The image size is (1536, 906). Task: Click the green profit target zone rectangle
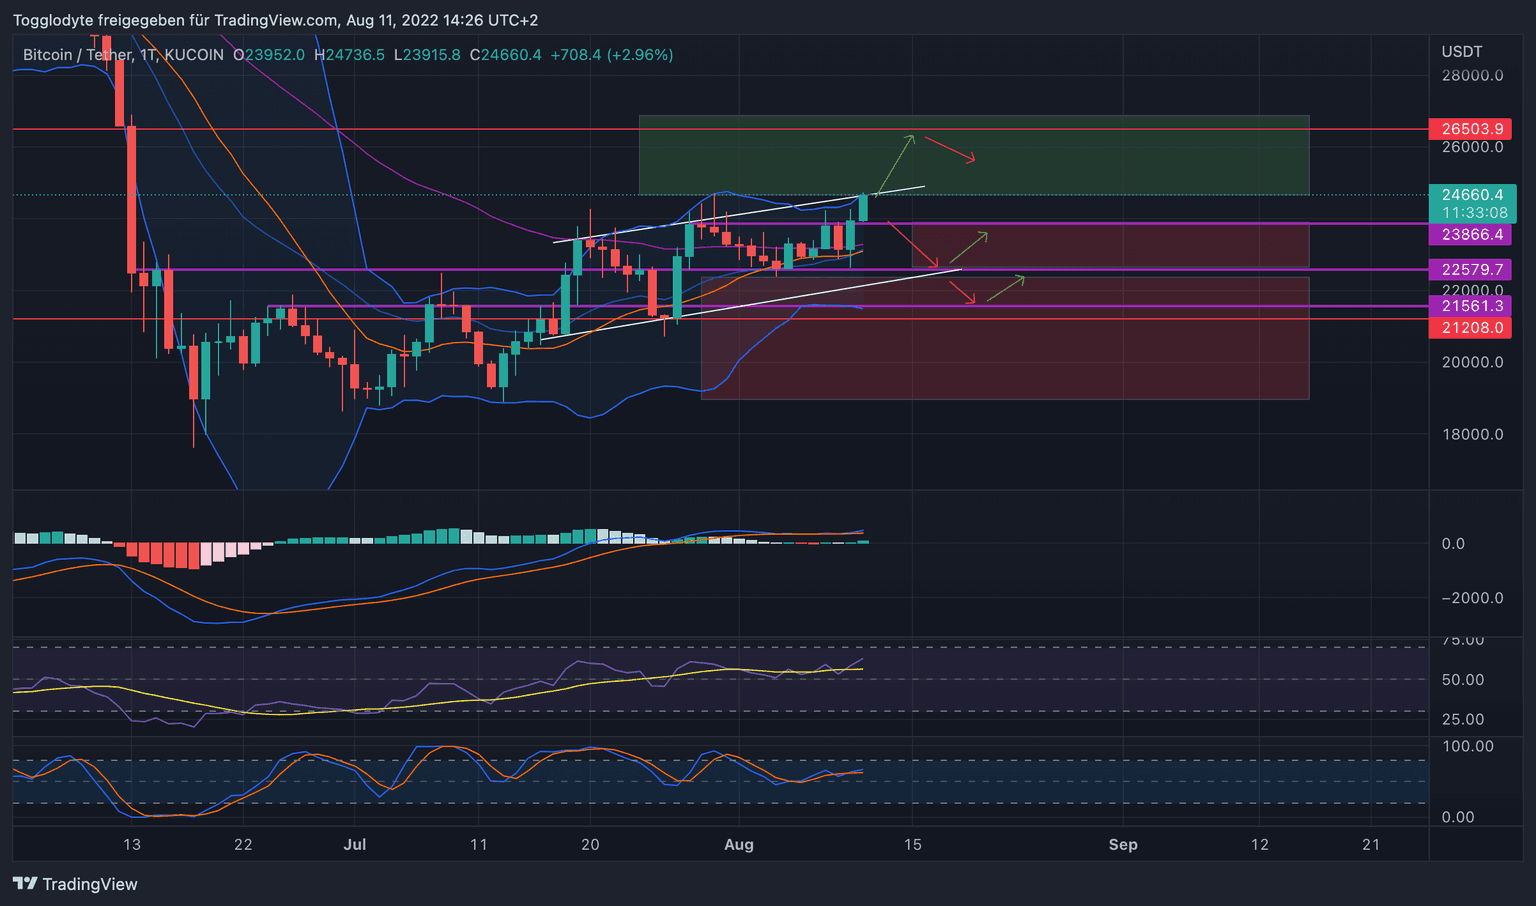pyautogui.click(x=1100, y=155)
